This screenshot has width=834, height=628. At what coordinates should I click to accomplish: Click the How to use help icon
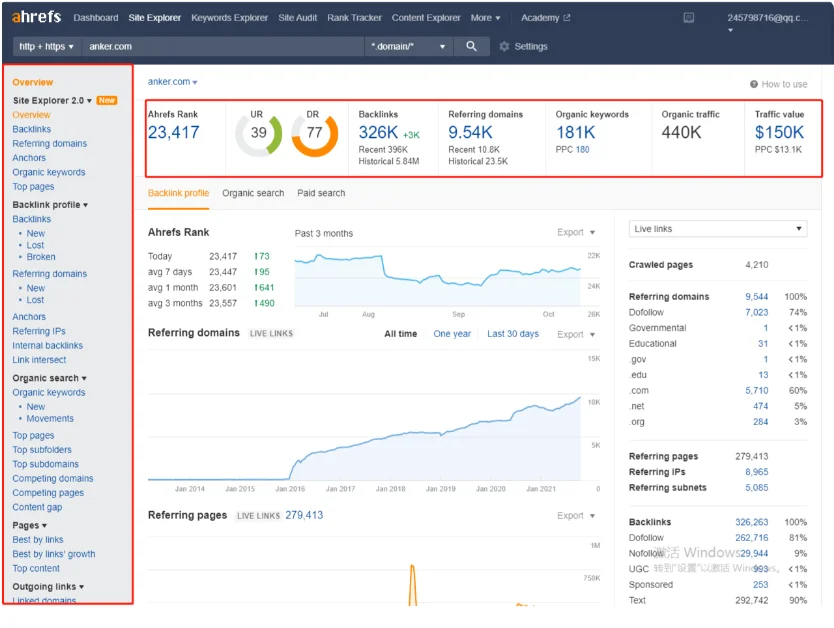pos(754,84)
